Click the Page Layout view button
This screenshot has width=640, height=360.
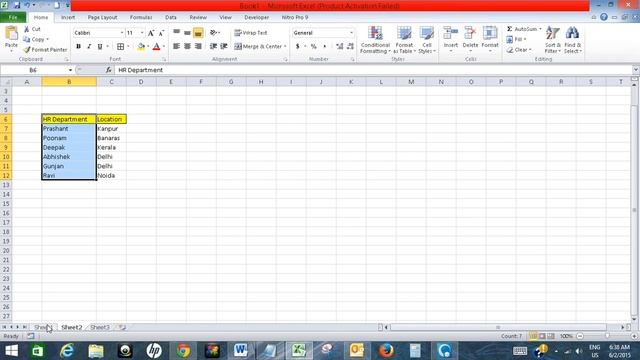[542, 336]
